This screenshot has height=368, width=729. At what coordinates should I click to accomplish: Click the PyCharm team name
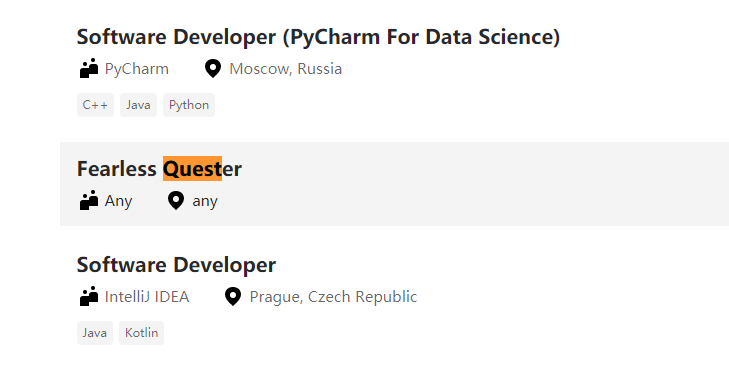137,69
